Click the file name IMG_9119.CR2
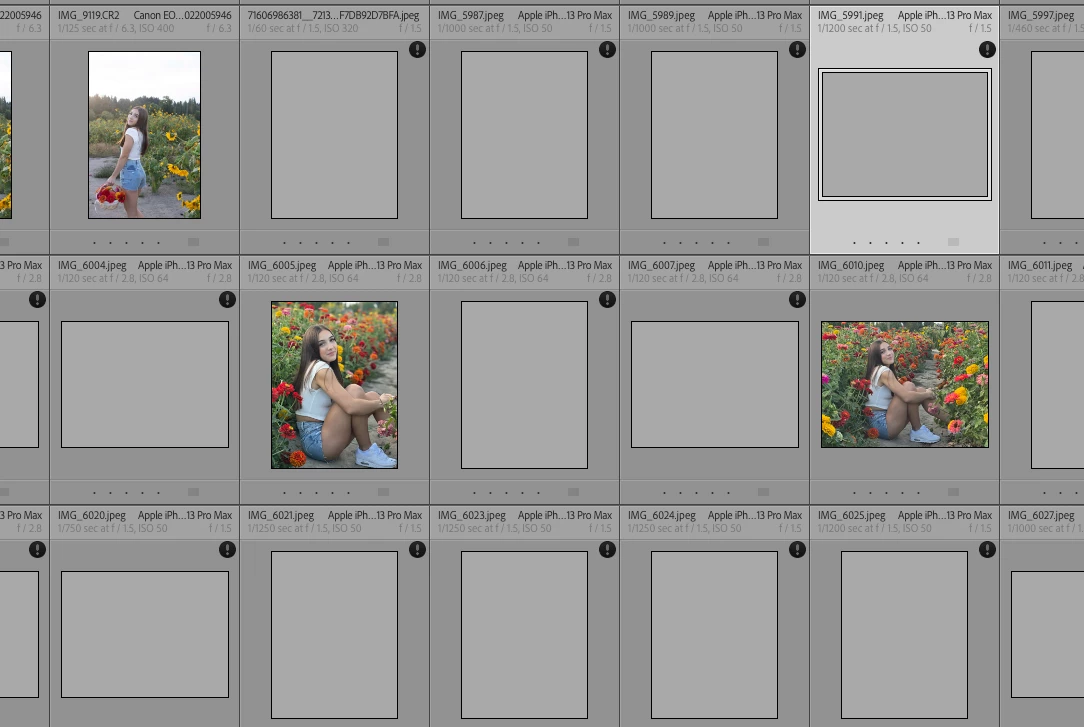The image size is (1084, 727). 88,15
